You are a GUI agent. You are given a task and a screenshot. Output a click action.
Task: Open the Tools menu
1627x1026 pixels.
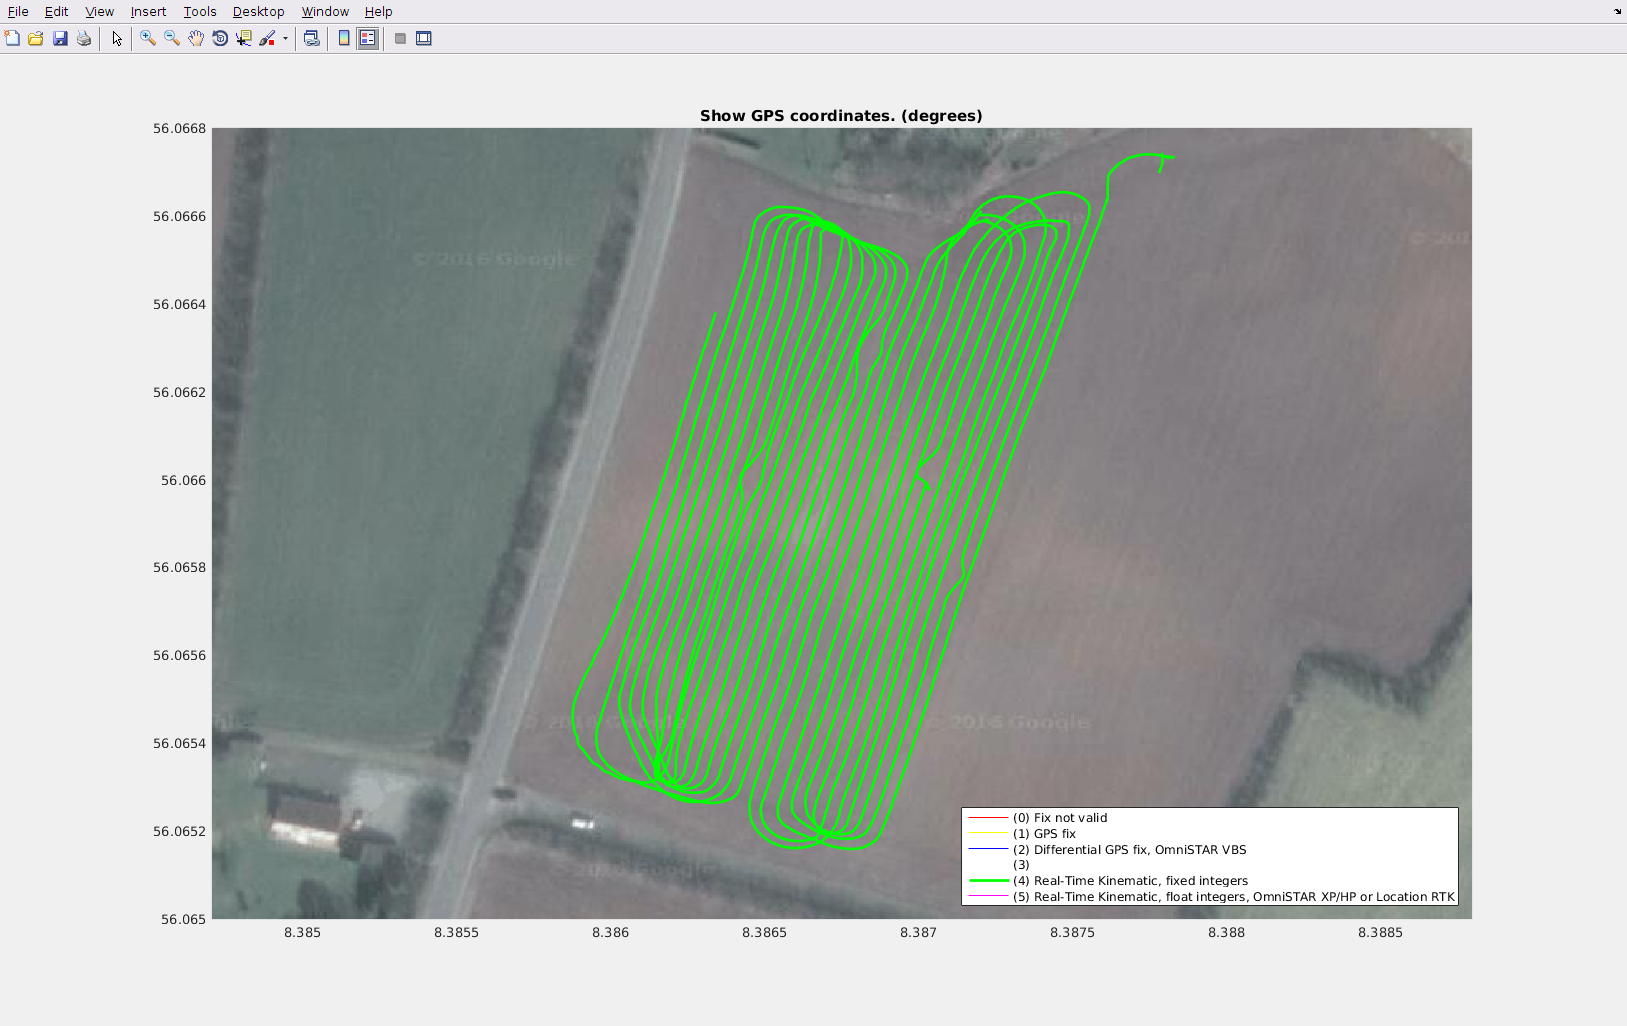(200, 12)
